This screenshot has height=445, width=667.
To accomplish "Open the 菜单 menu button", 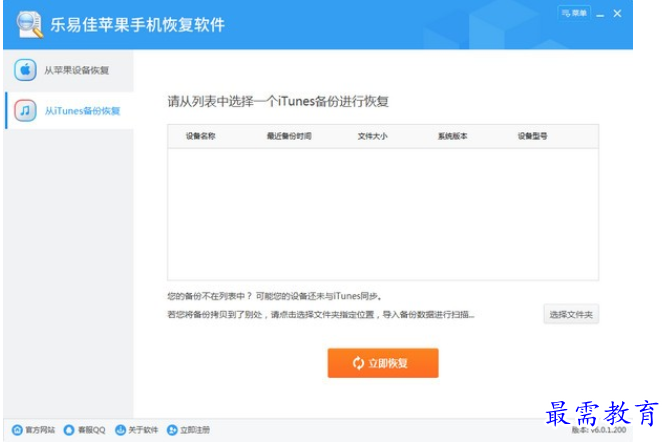I will (x=574, y=13).
